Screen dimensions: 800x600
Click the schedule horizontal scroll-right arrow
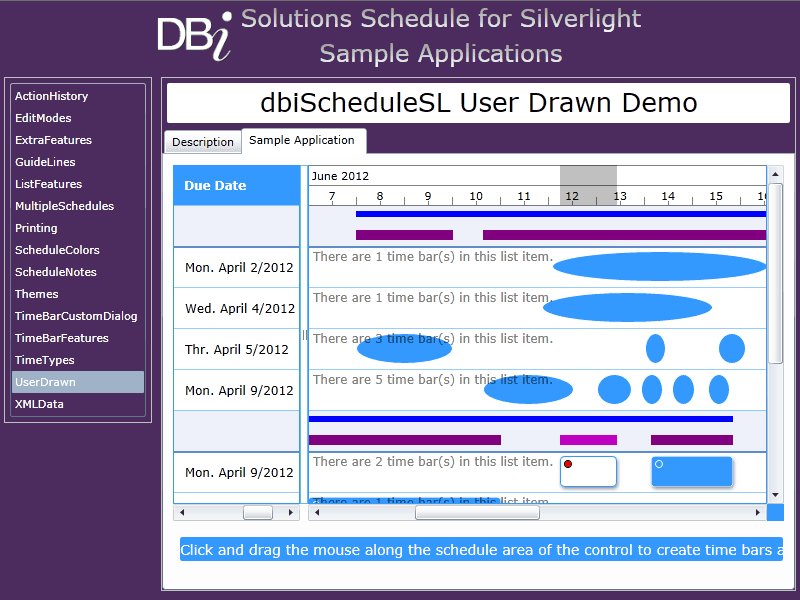pyautogui.click(x=758, y=512)
